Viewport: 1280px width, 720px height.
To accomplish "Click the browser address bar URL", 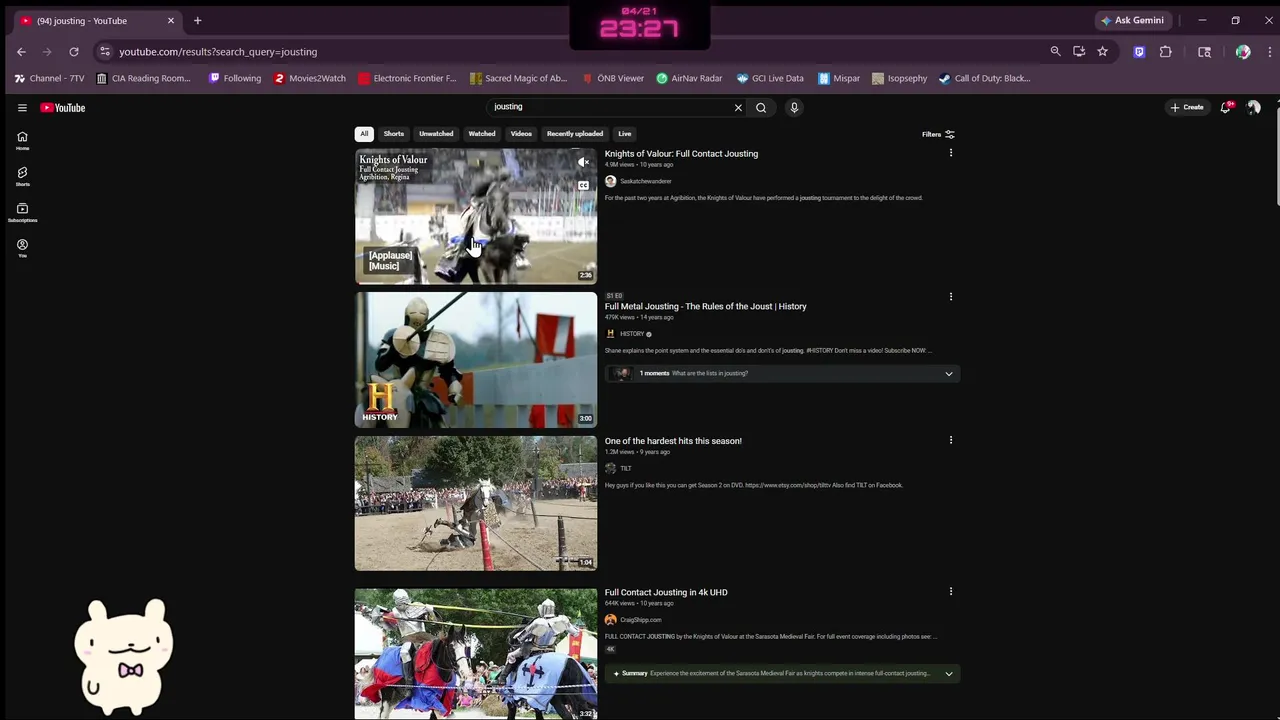I will coord(218,52).
